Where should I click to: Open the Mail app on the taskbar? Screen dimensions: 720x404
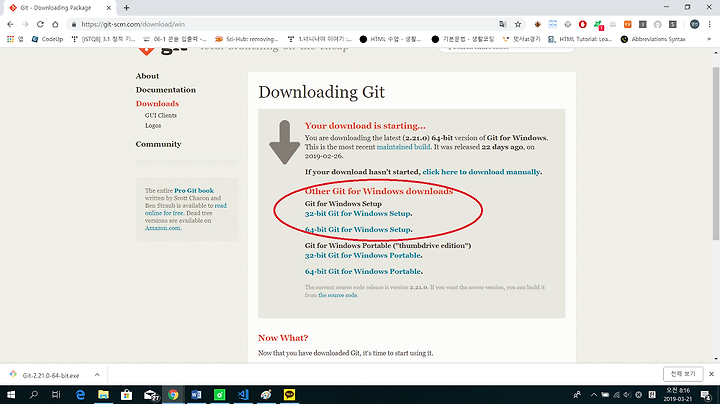pos(151,395)
